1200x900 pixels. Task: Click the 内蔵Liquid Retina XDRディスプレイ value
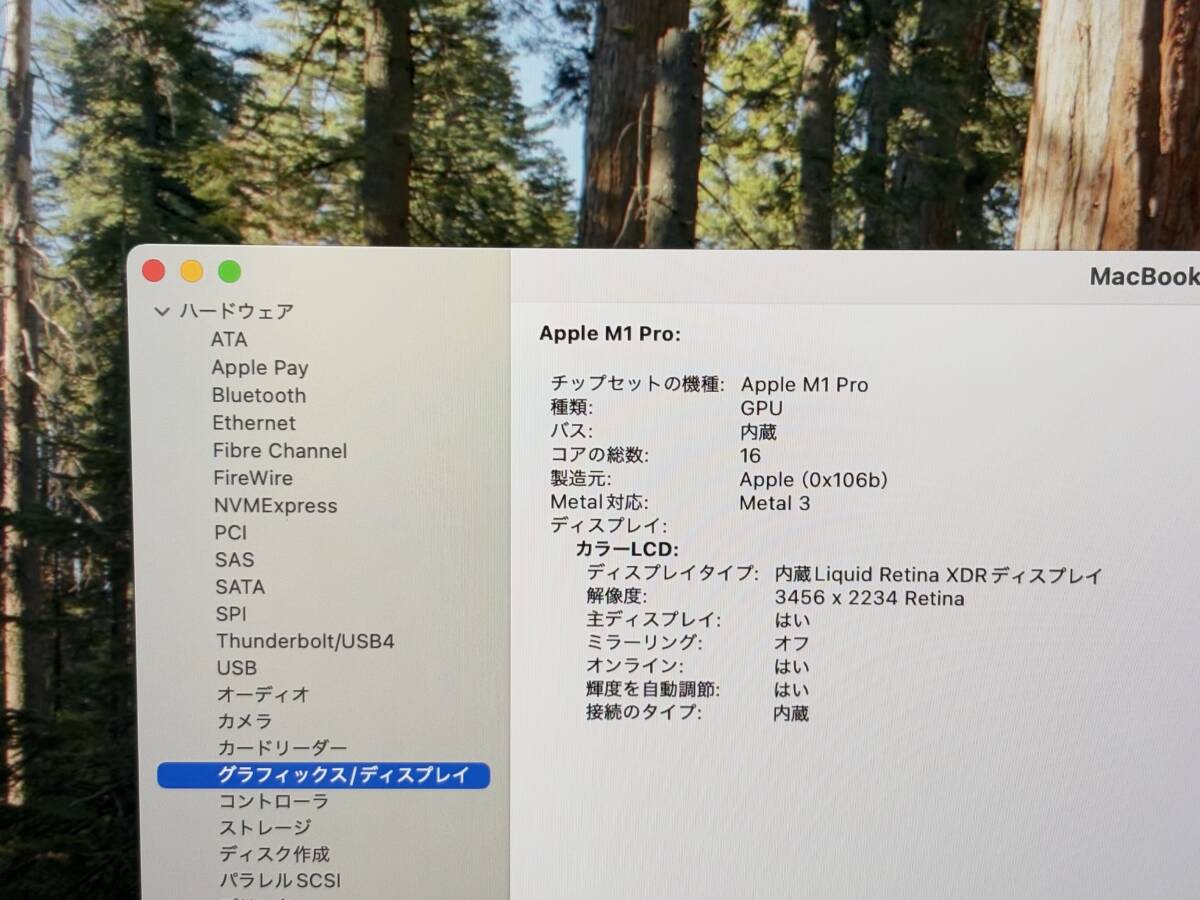coord(939,575)
